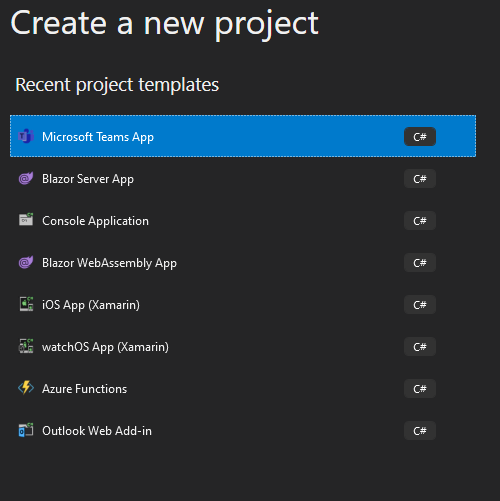500x501 pixels.
Task: Click the Blazor Server App icon
Action: (26, 178)
